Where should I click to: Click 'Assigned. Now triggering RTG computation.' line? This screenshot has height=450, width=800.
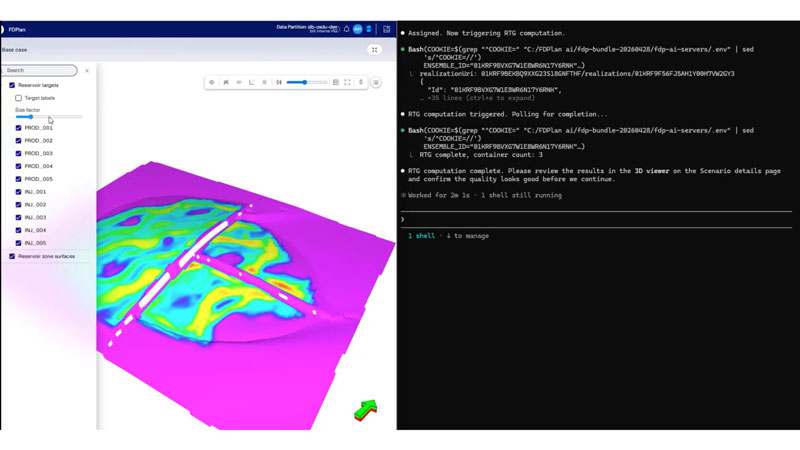(x=486, y=33)
